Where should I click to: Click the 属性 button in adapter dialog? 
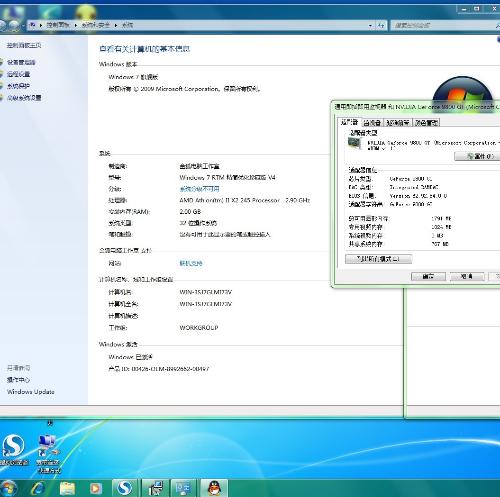pos(478,156)
